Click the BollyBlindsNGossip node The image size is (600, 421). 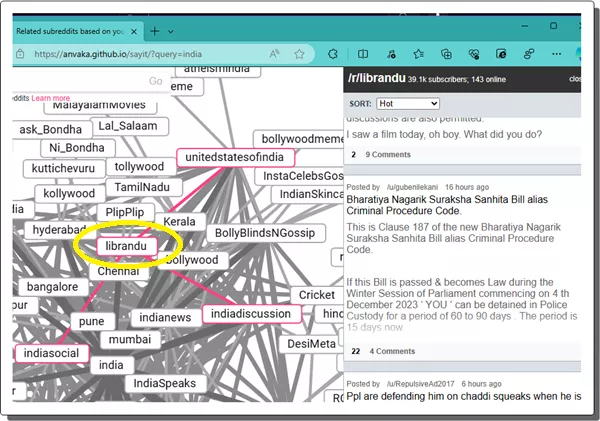tap(265, 233)
